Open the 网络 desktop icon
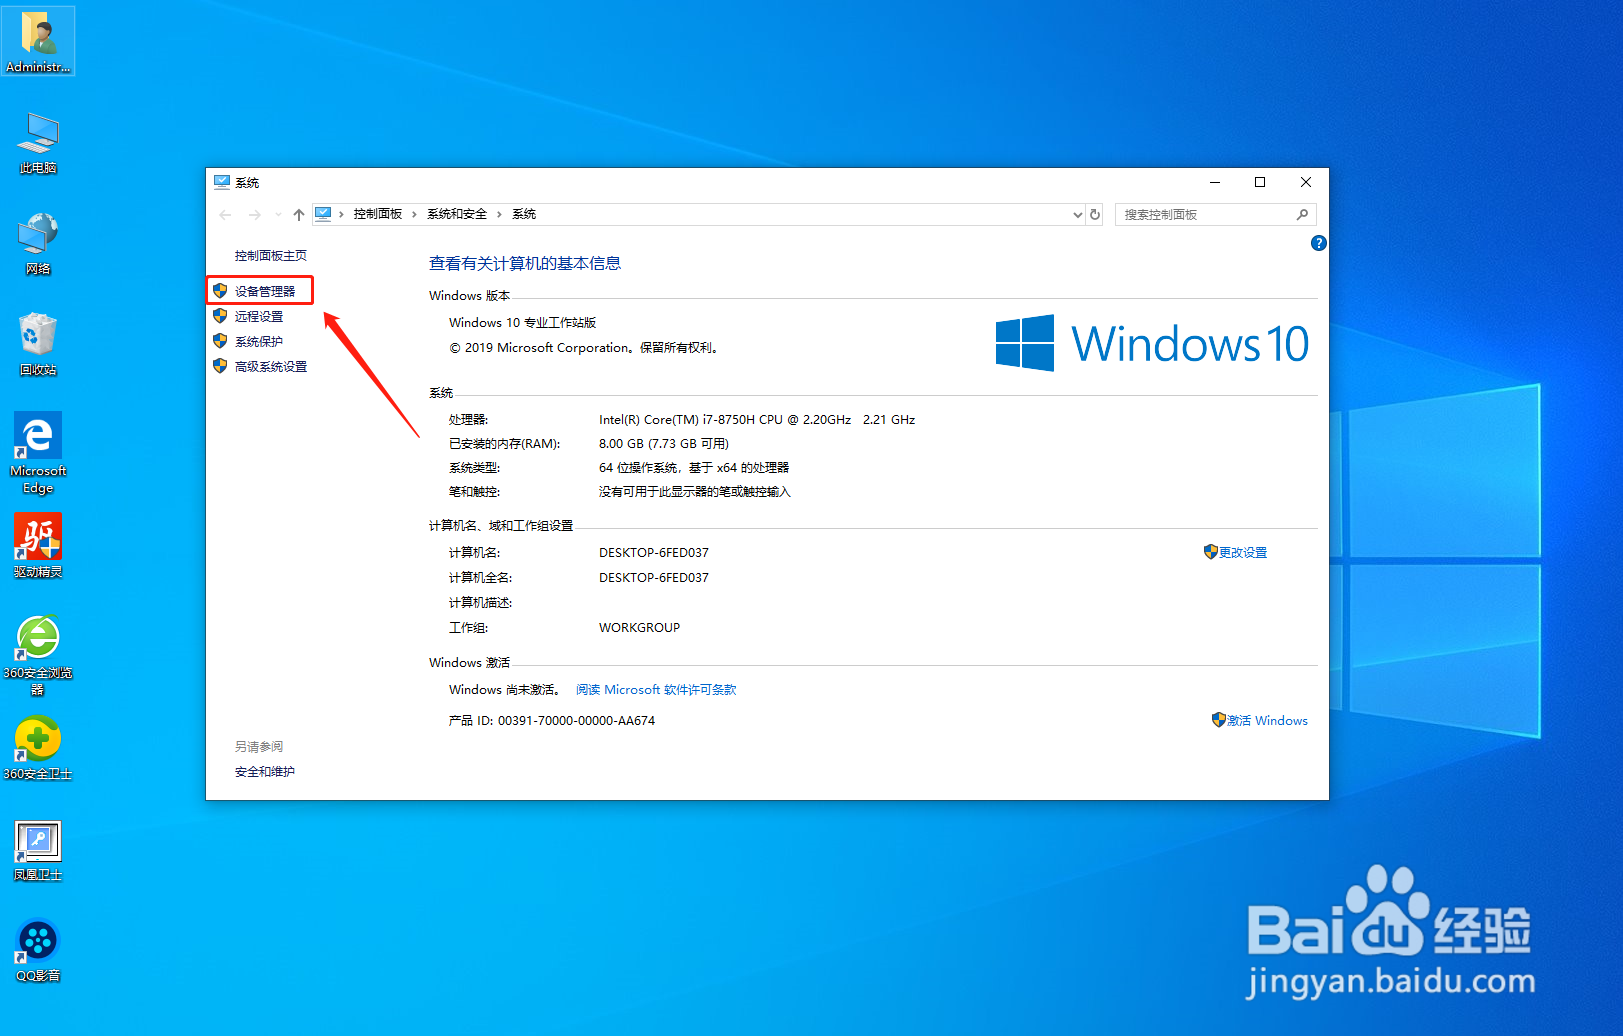 tap(38, 243)
